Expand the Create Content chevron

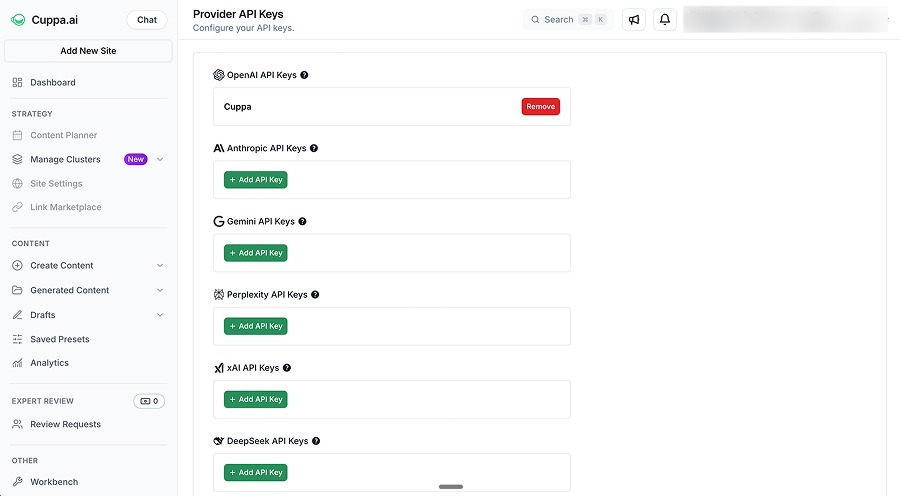160,266
